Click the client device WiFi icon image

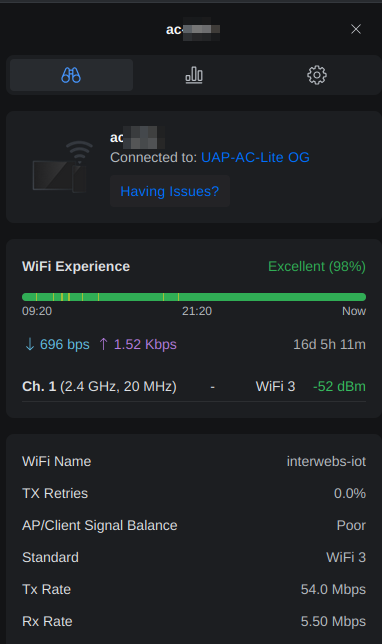point(63,167)
